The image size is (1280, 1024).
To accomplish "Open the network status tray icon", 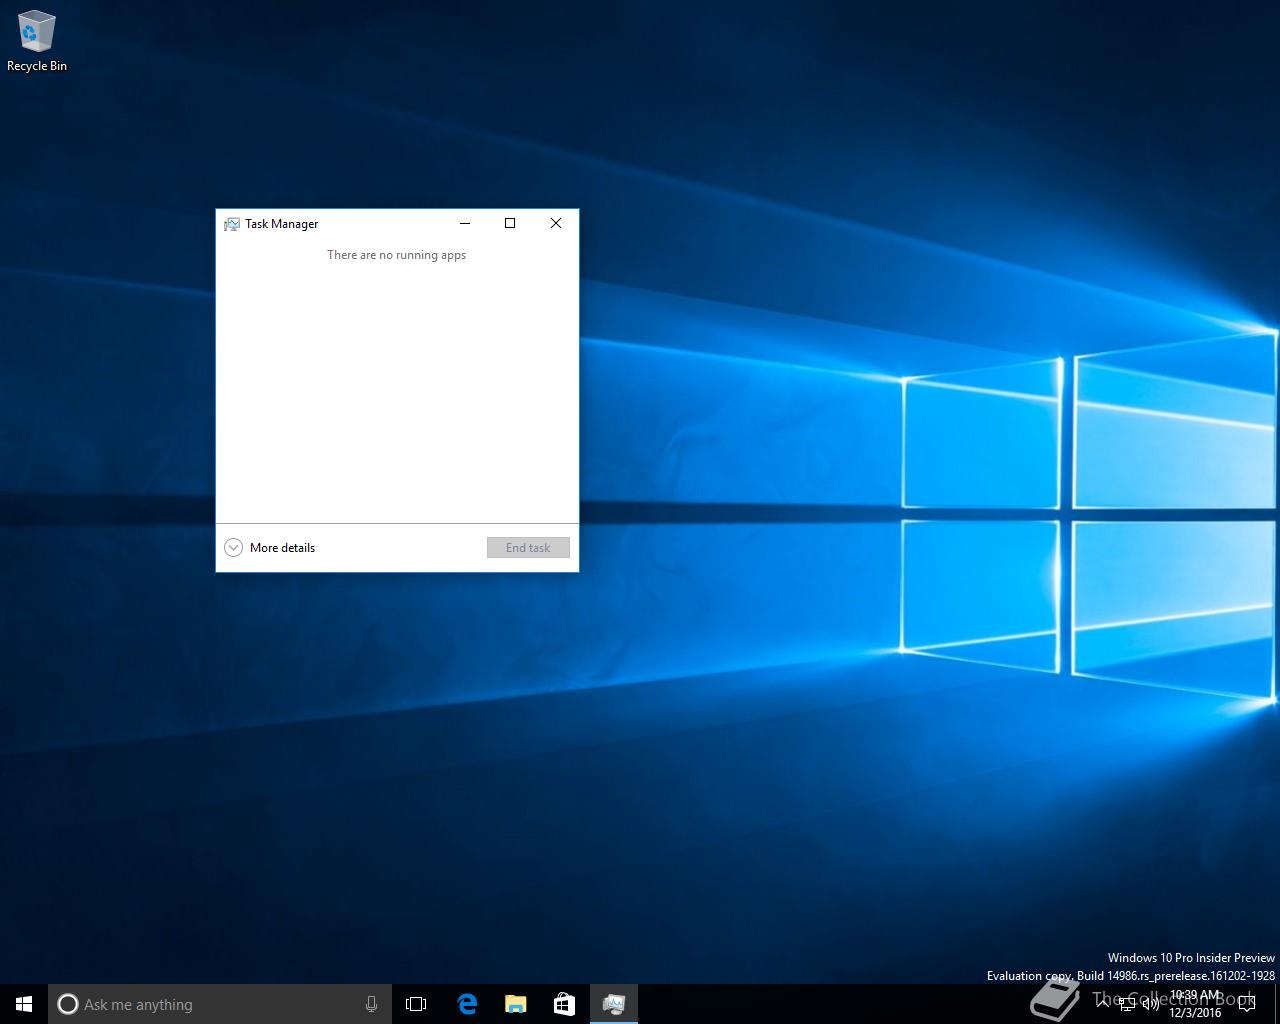I will pos(1127,1005).
